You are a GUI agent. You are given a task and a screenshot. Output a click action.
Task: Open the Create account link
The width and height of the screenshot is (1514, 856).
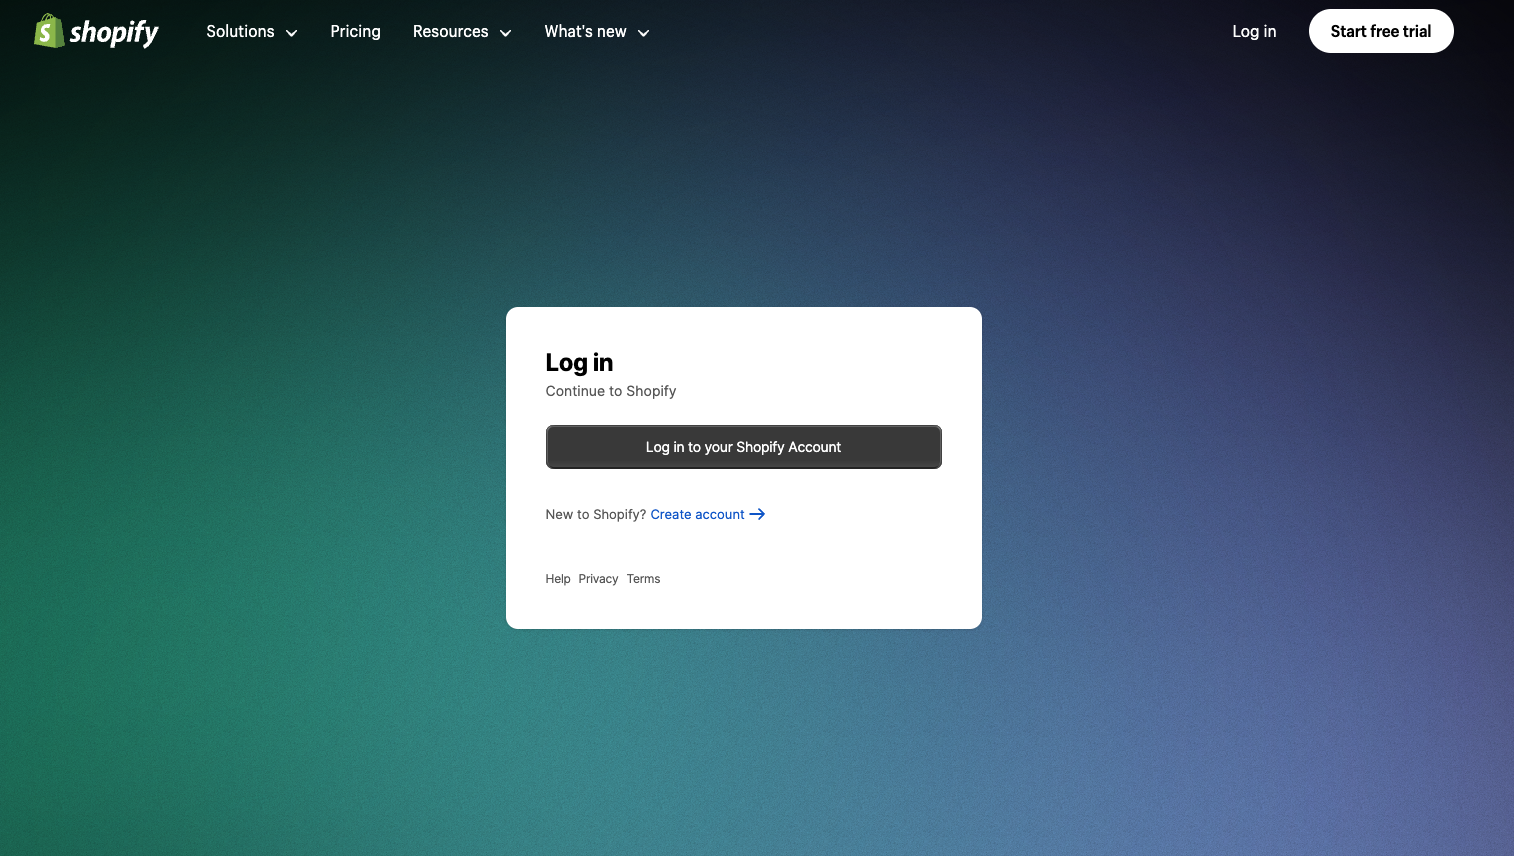(x=697, y=514)
